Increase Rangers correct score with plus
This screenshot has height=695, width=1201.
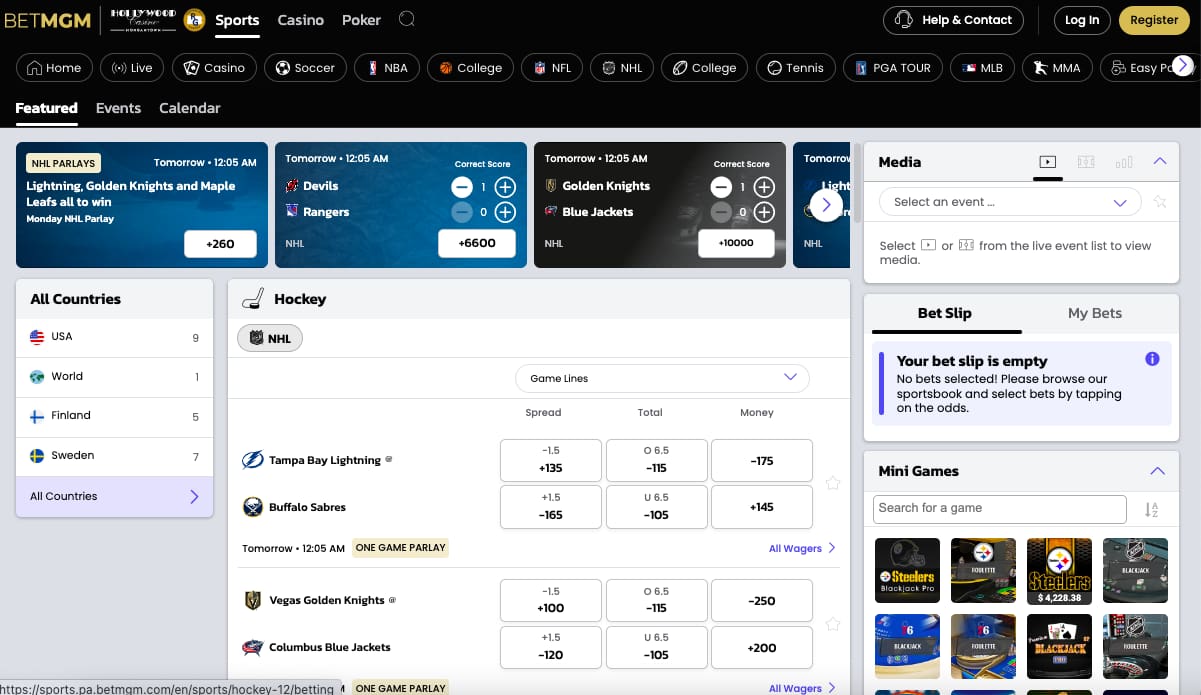coord(505,212)
